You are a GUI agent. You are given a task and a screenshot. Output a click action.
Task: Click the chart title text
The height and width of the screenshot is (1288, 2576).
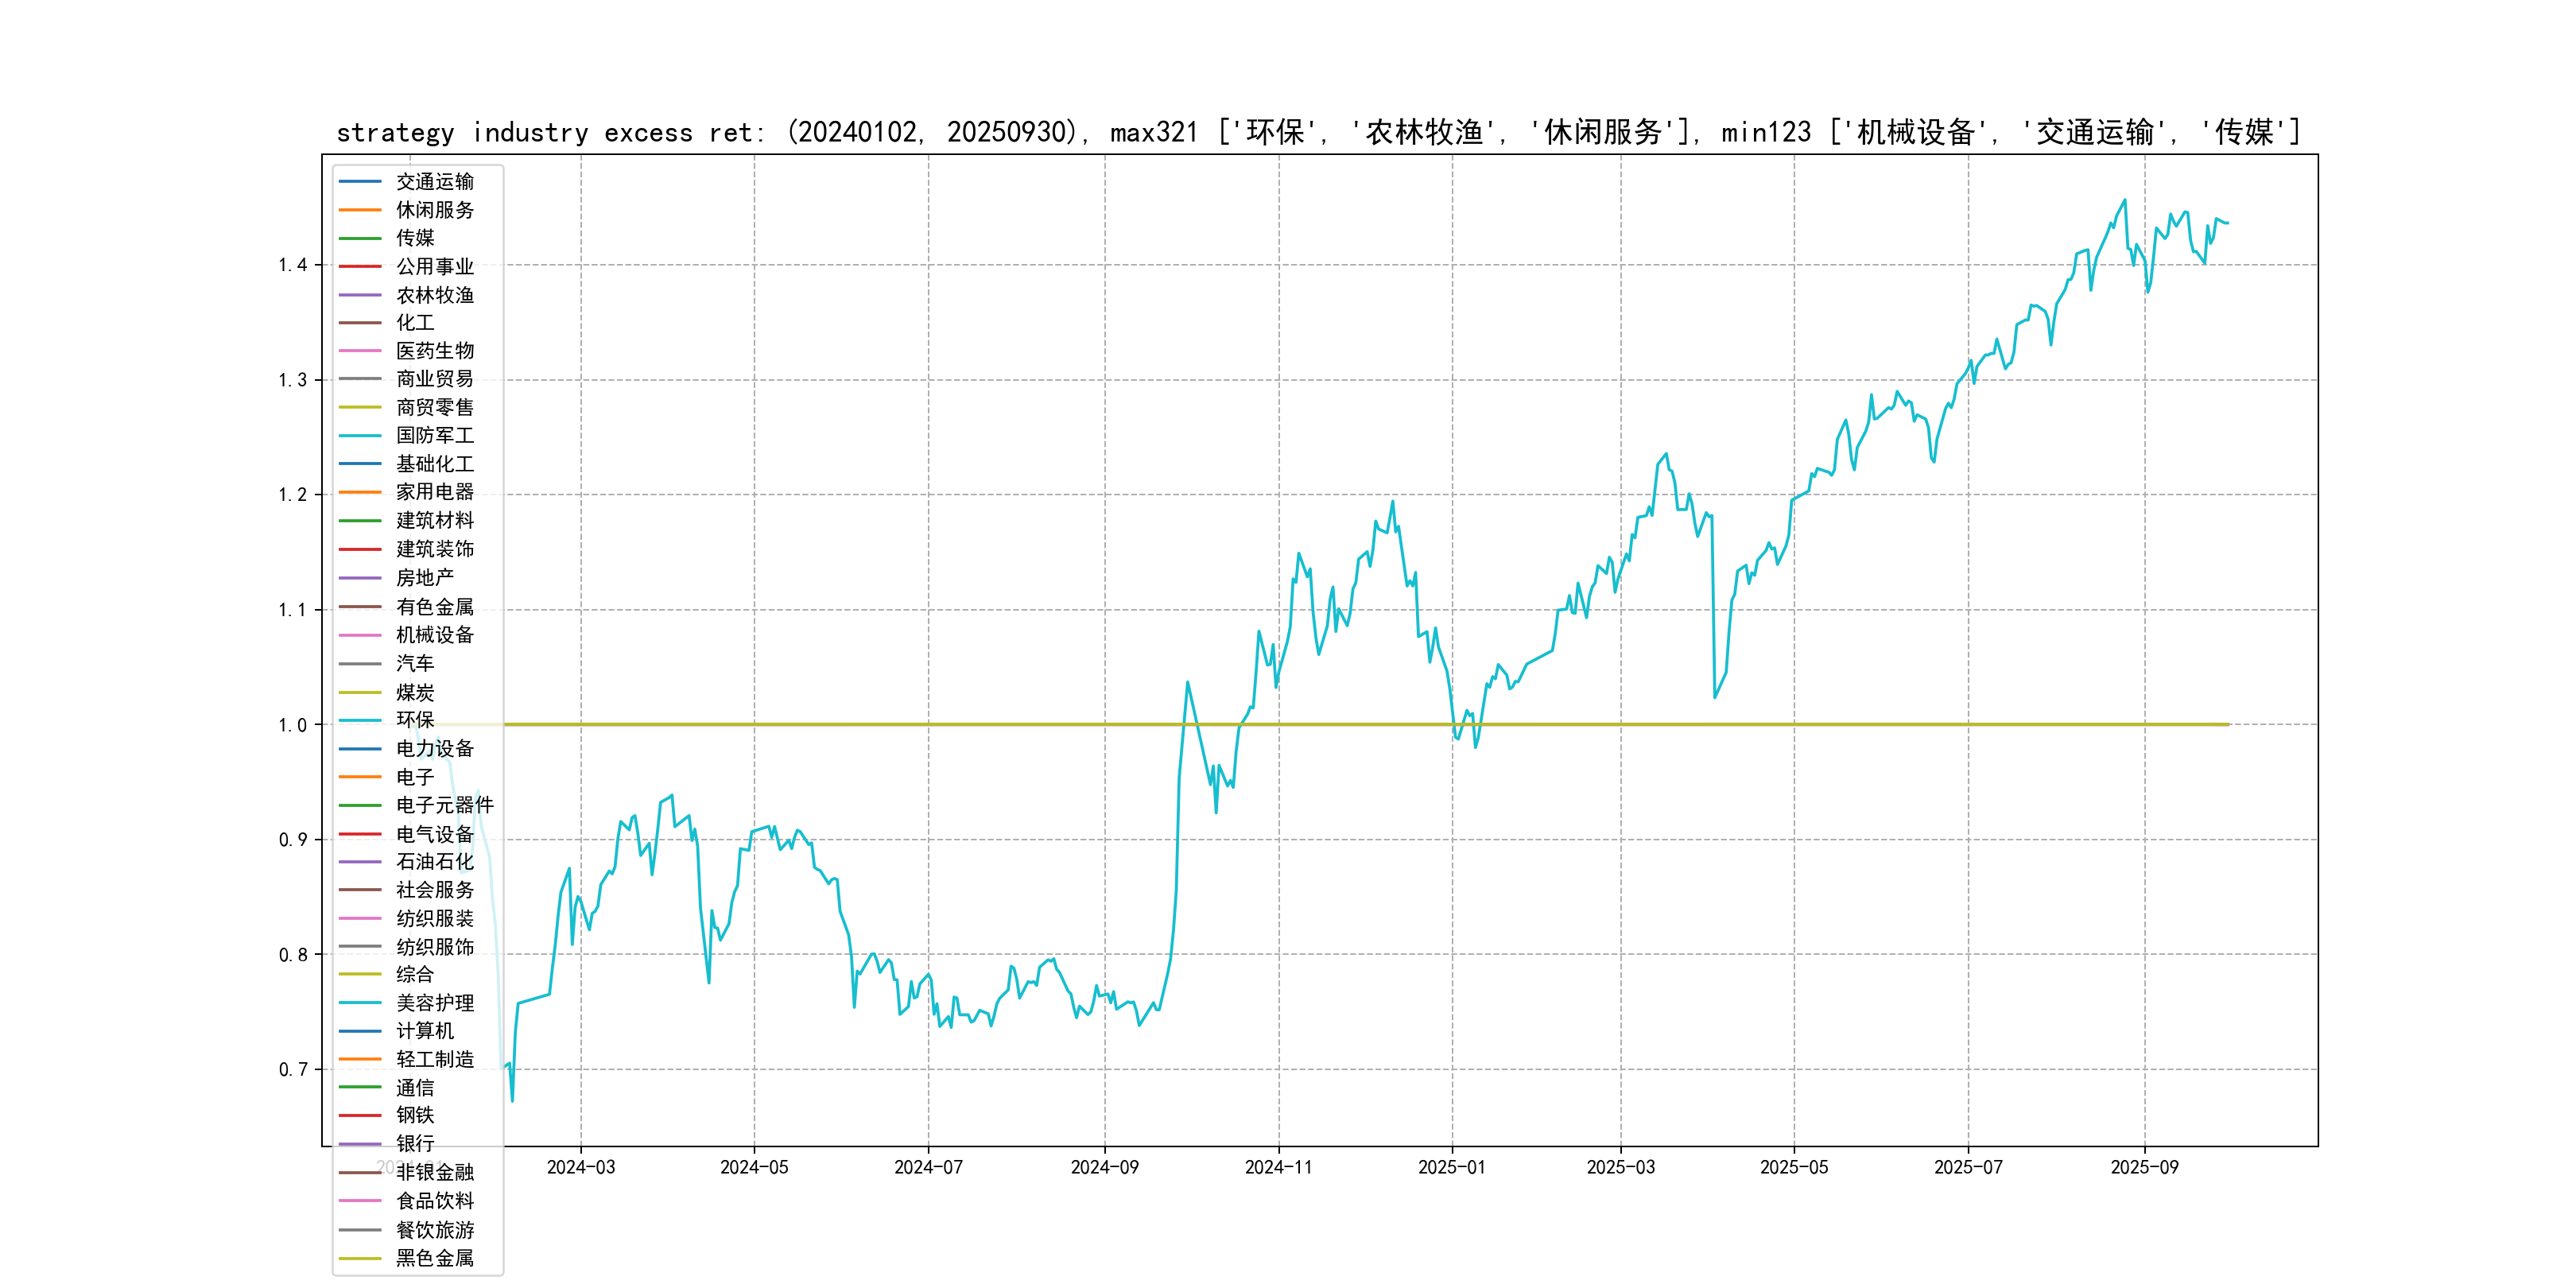1318,132
